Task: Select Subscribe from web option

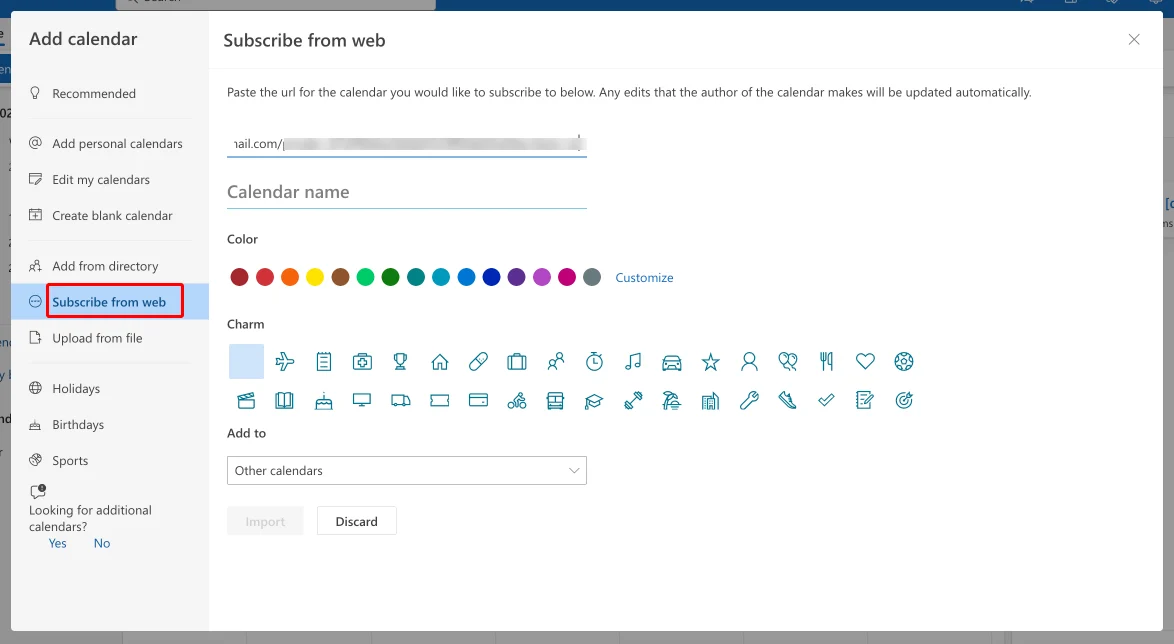Action: (x=110, y=302)
